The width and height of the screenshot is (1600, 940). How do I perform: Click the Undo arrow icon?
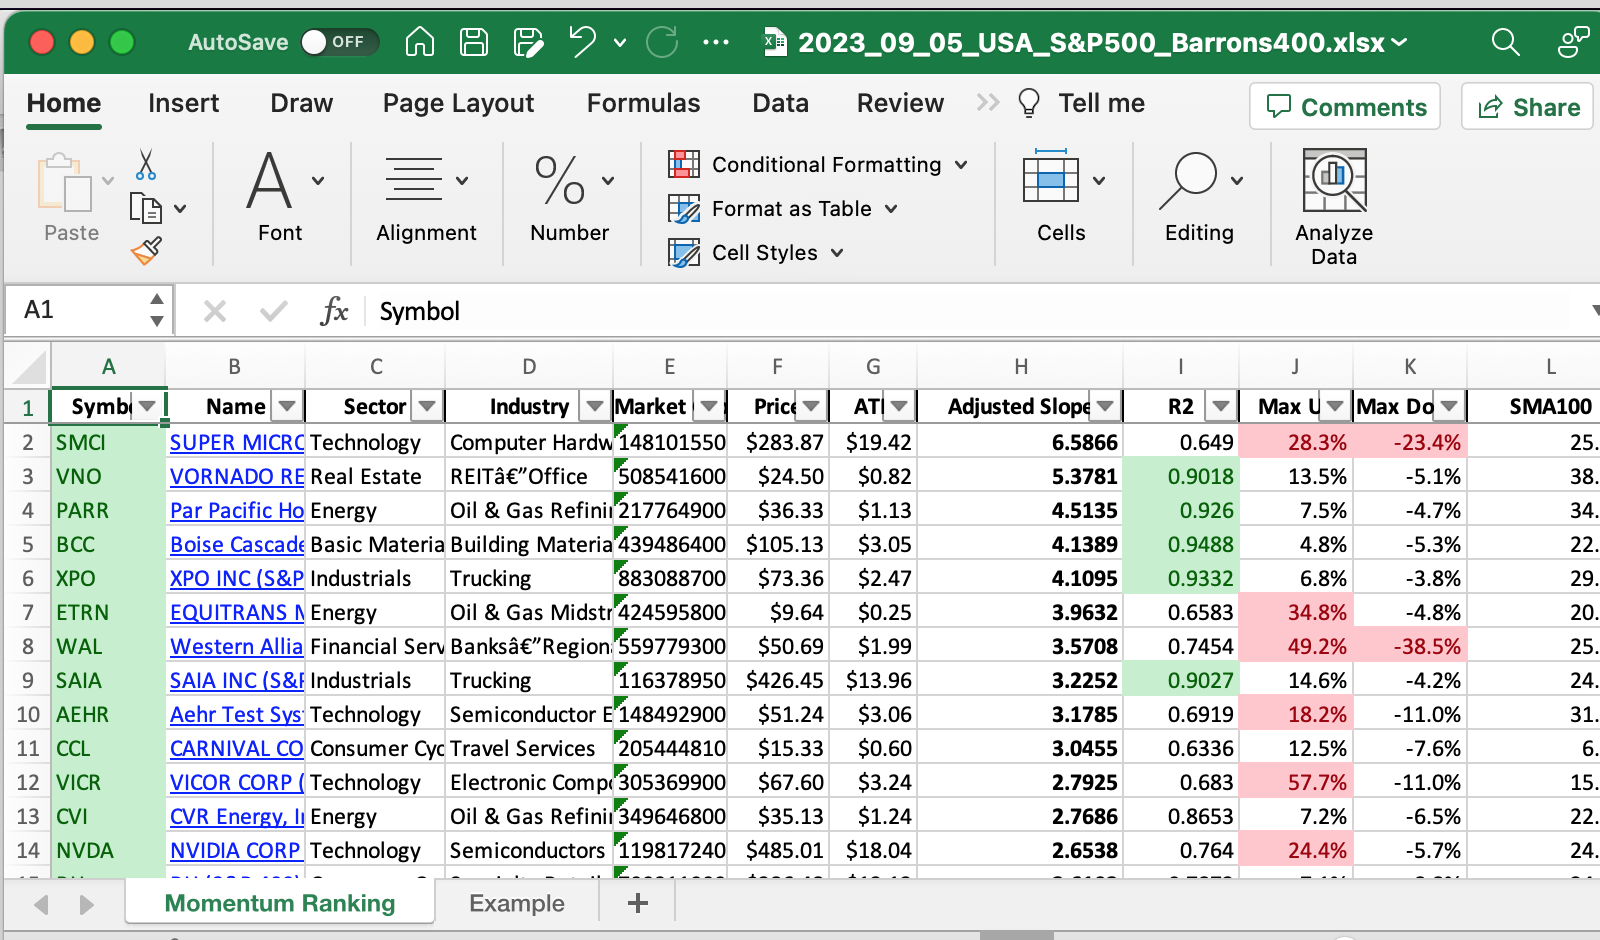pos(582,42)
